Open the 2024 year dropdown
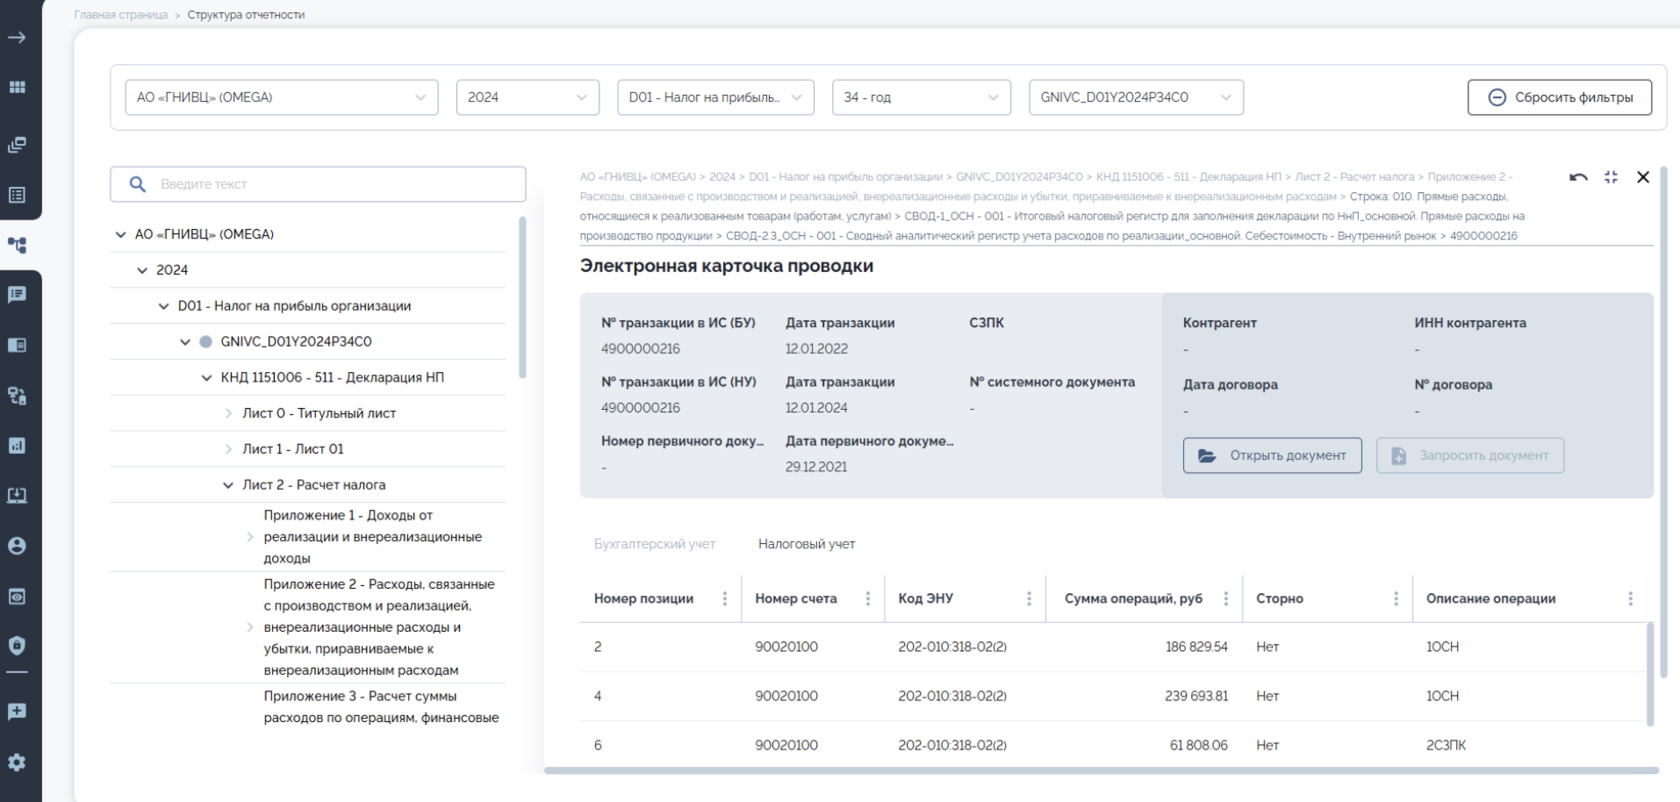 click(x=527, y=97)
